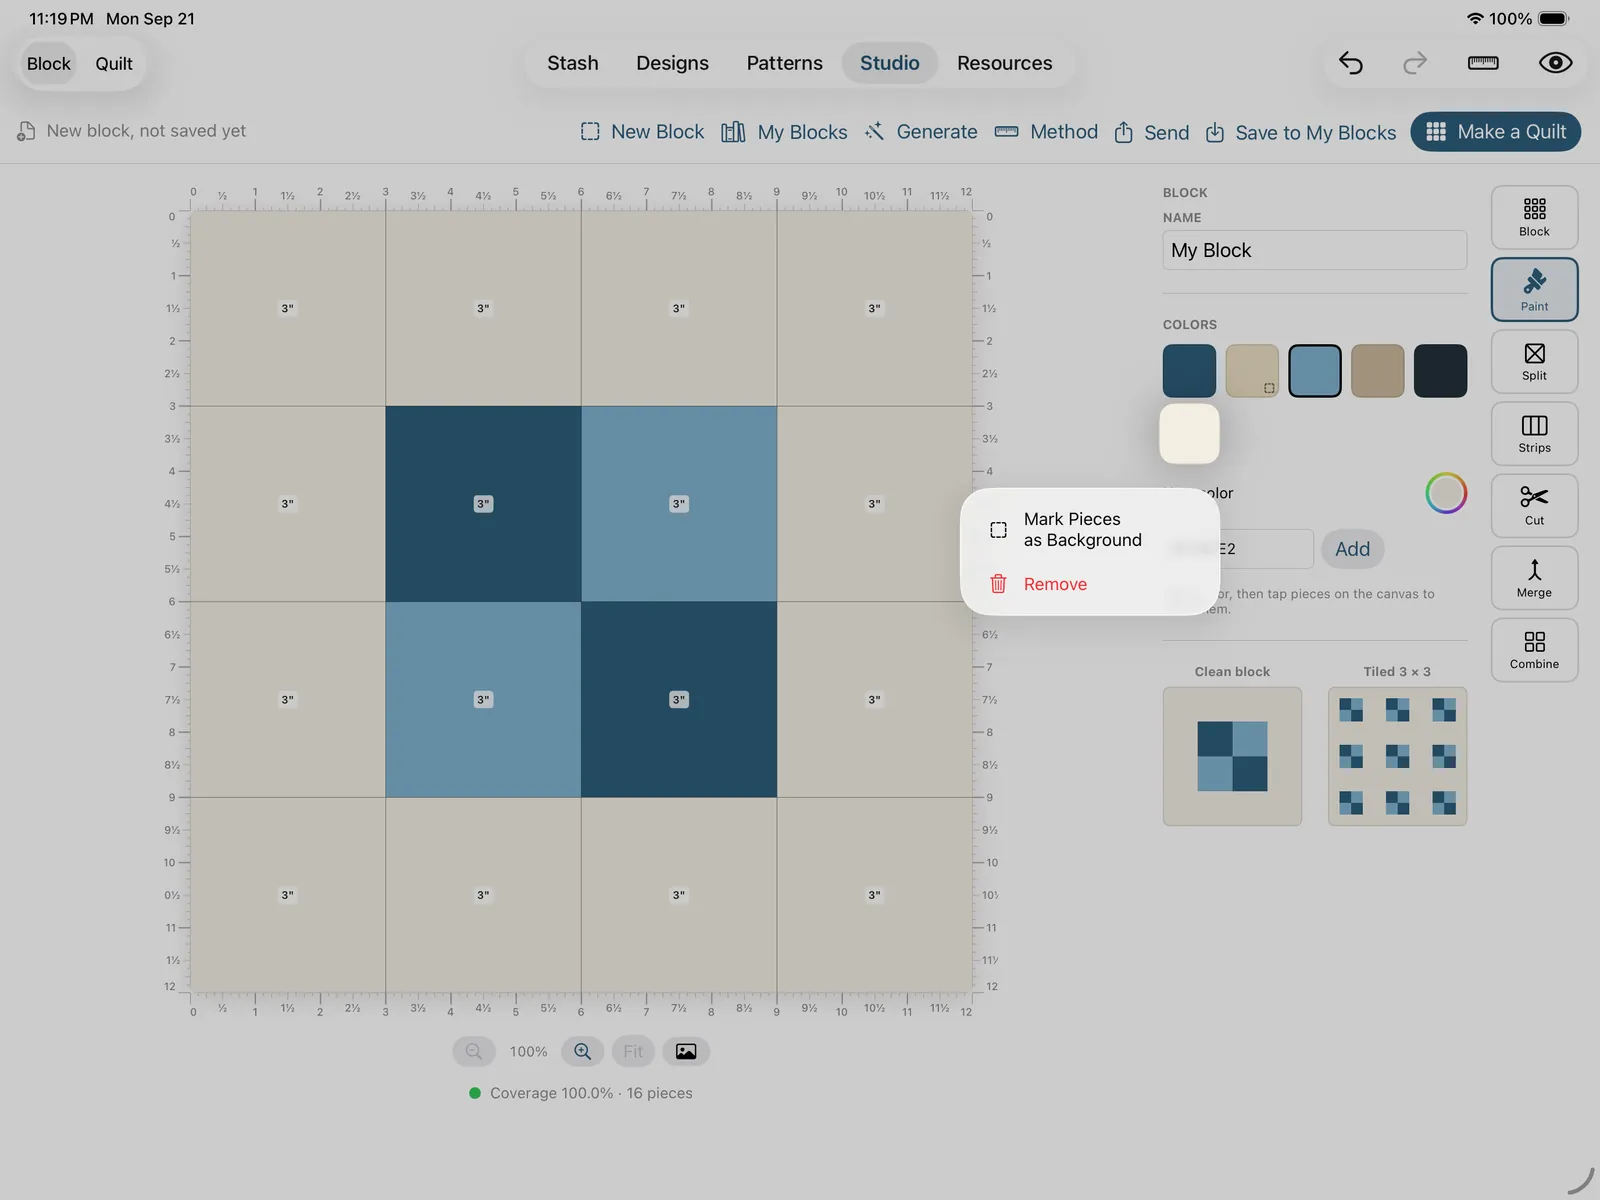The height and width of the screenshot is (1200, 1600).
Task: Open the Tiled 3 × 3 preview
Action: click(1397, 756)
